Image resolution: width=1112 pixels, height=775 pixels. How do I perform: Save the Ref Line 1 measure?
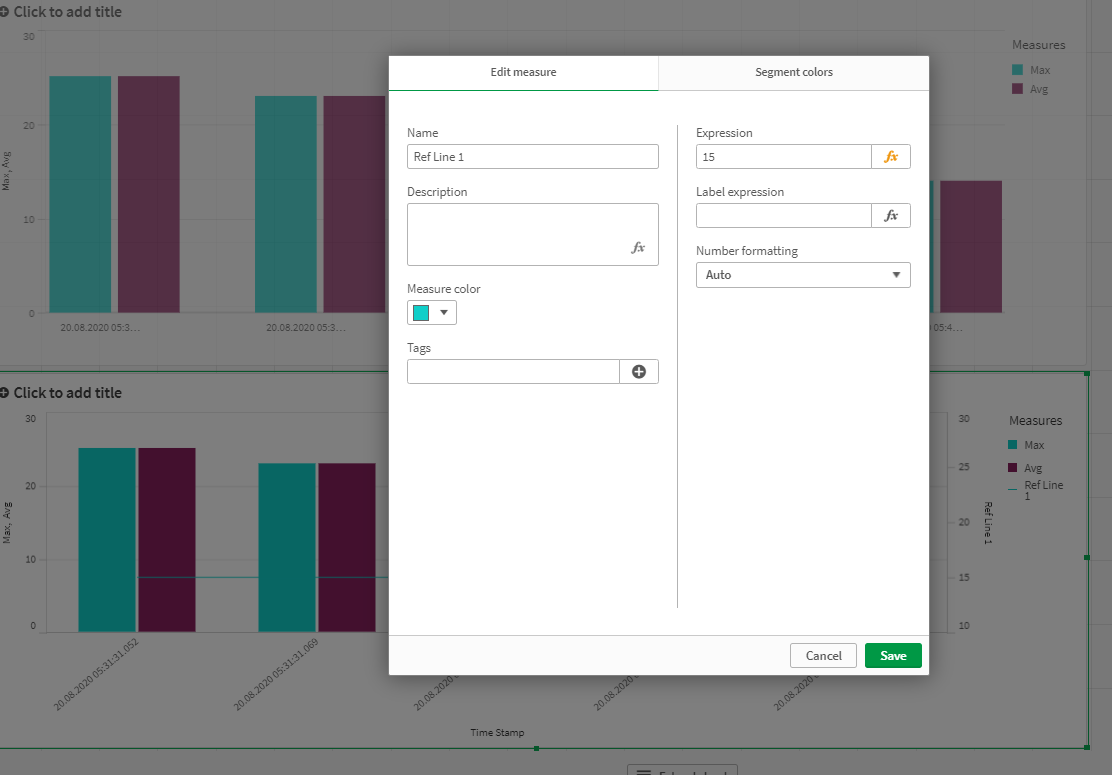coord(893,655)
